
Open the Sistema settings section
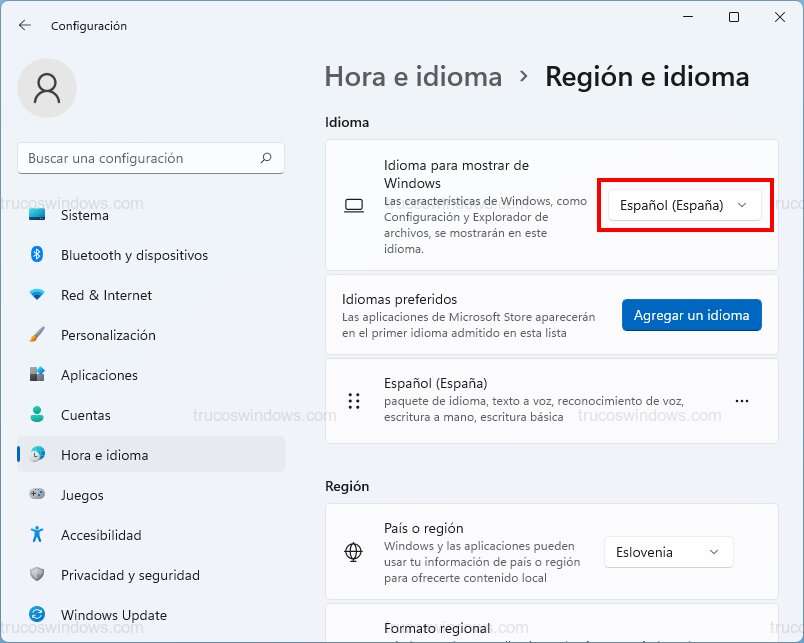pos(85,215)
